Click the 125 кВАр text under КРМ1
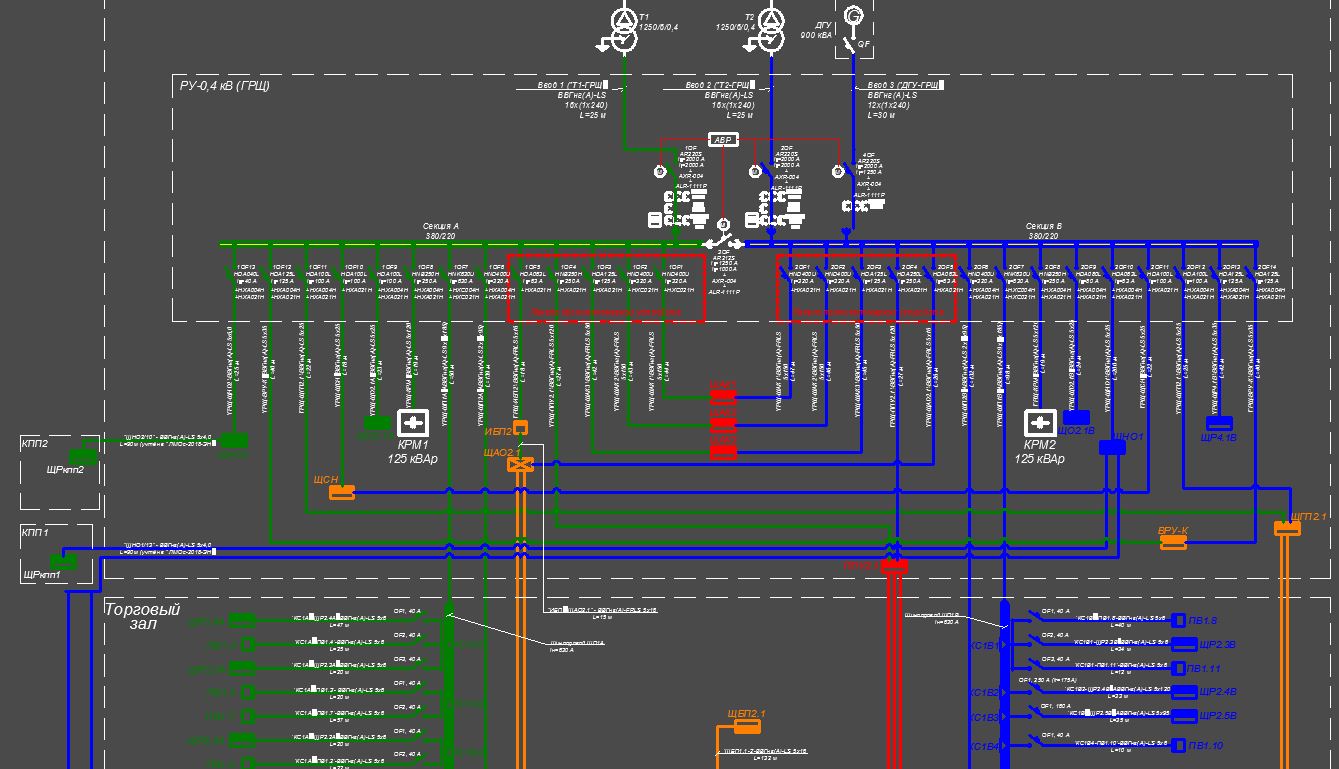 [413, 459]
